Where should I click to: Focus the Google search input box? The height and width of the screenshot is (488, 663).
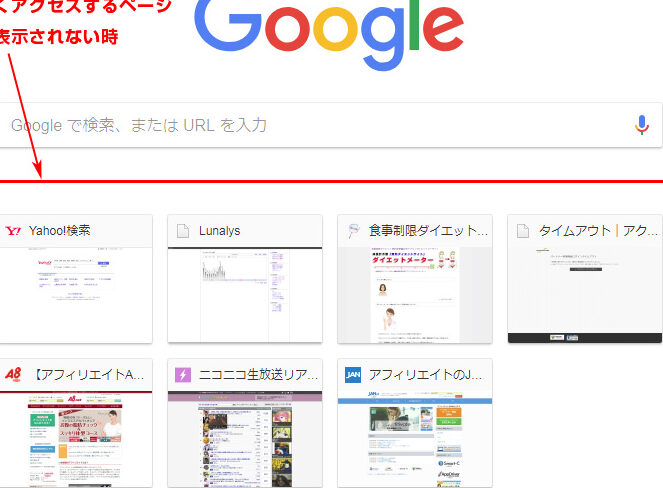tap(331, 125)
